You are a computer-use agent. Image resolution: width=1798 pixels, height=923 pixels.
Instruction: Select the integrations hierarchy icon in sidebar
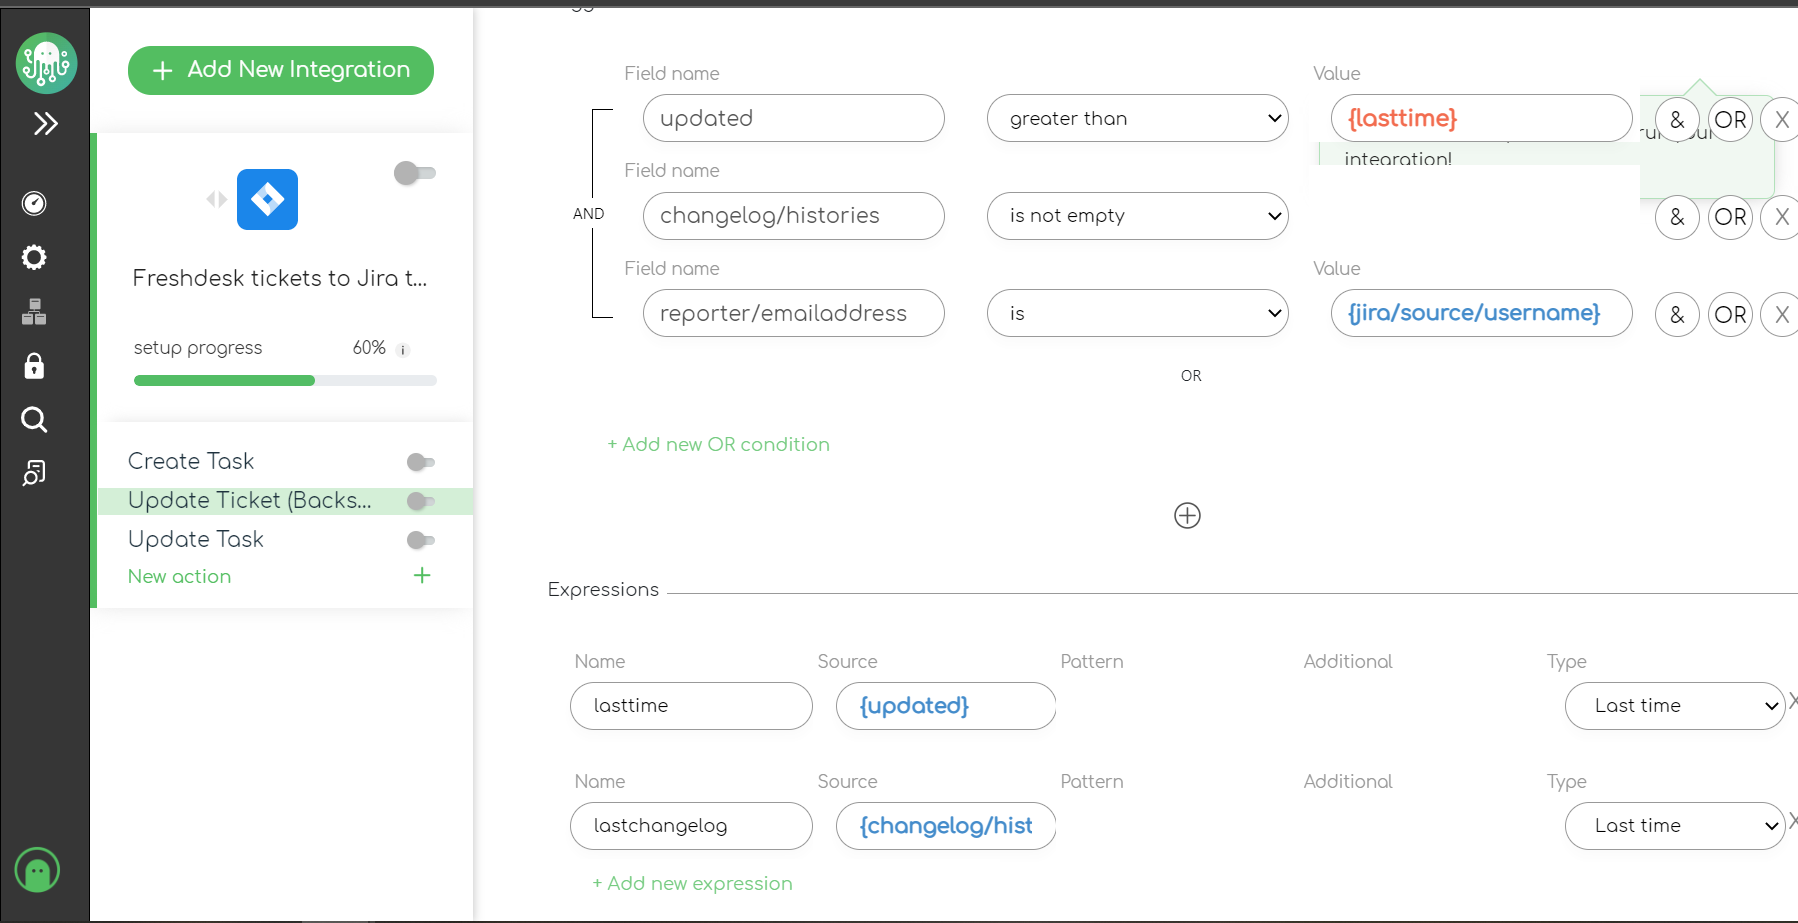[x=33, y=311]
